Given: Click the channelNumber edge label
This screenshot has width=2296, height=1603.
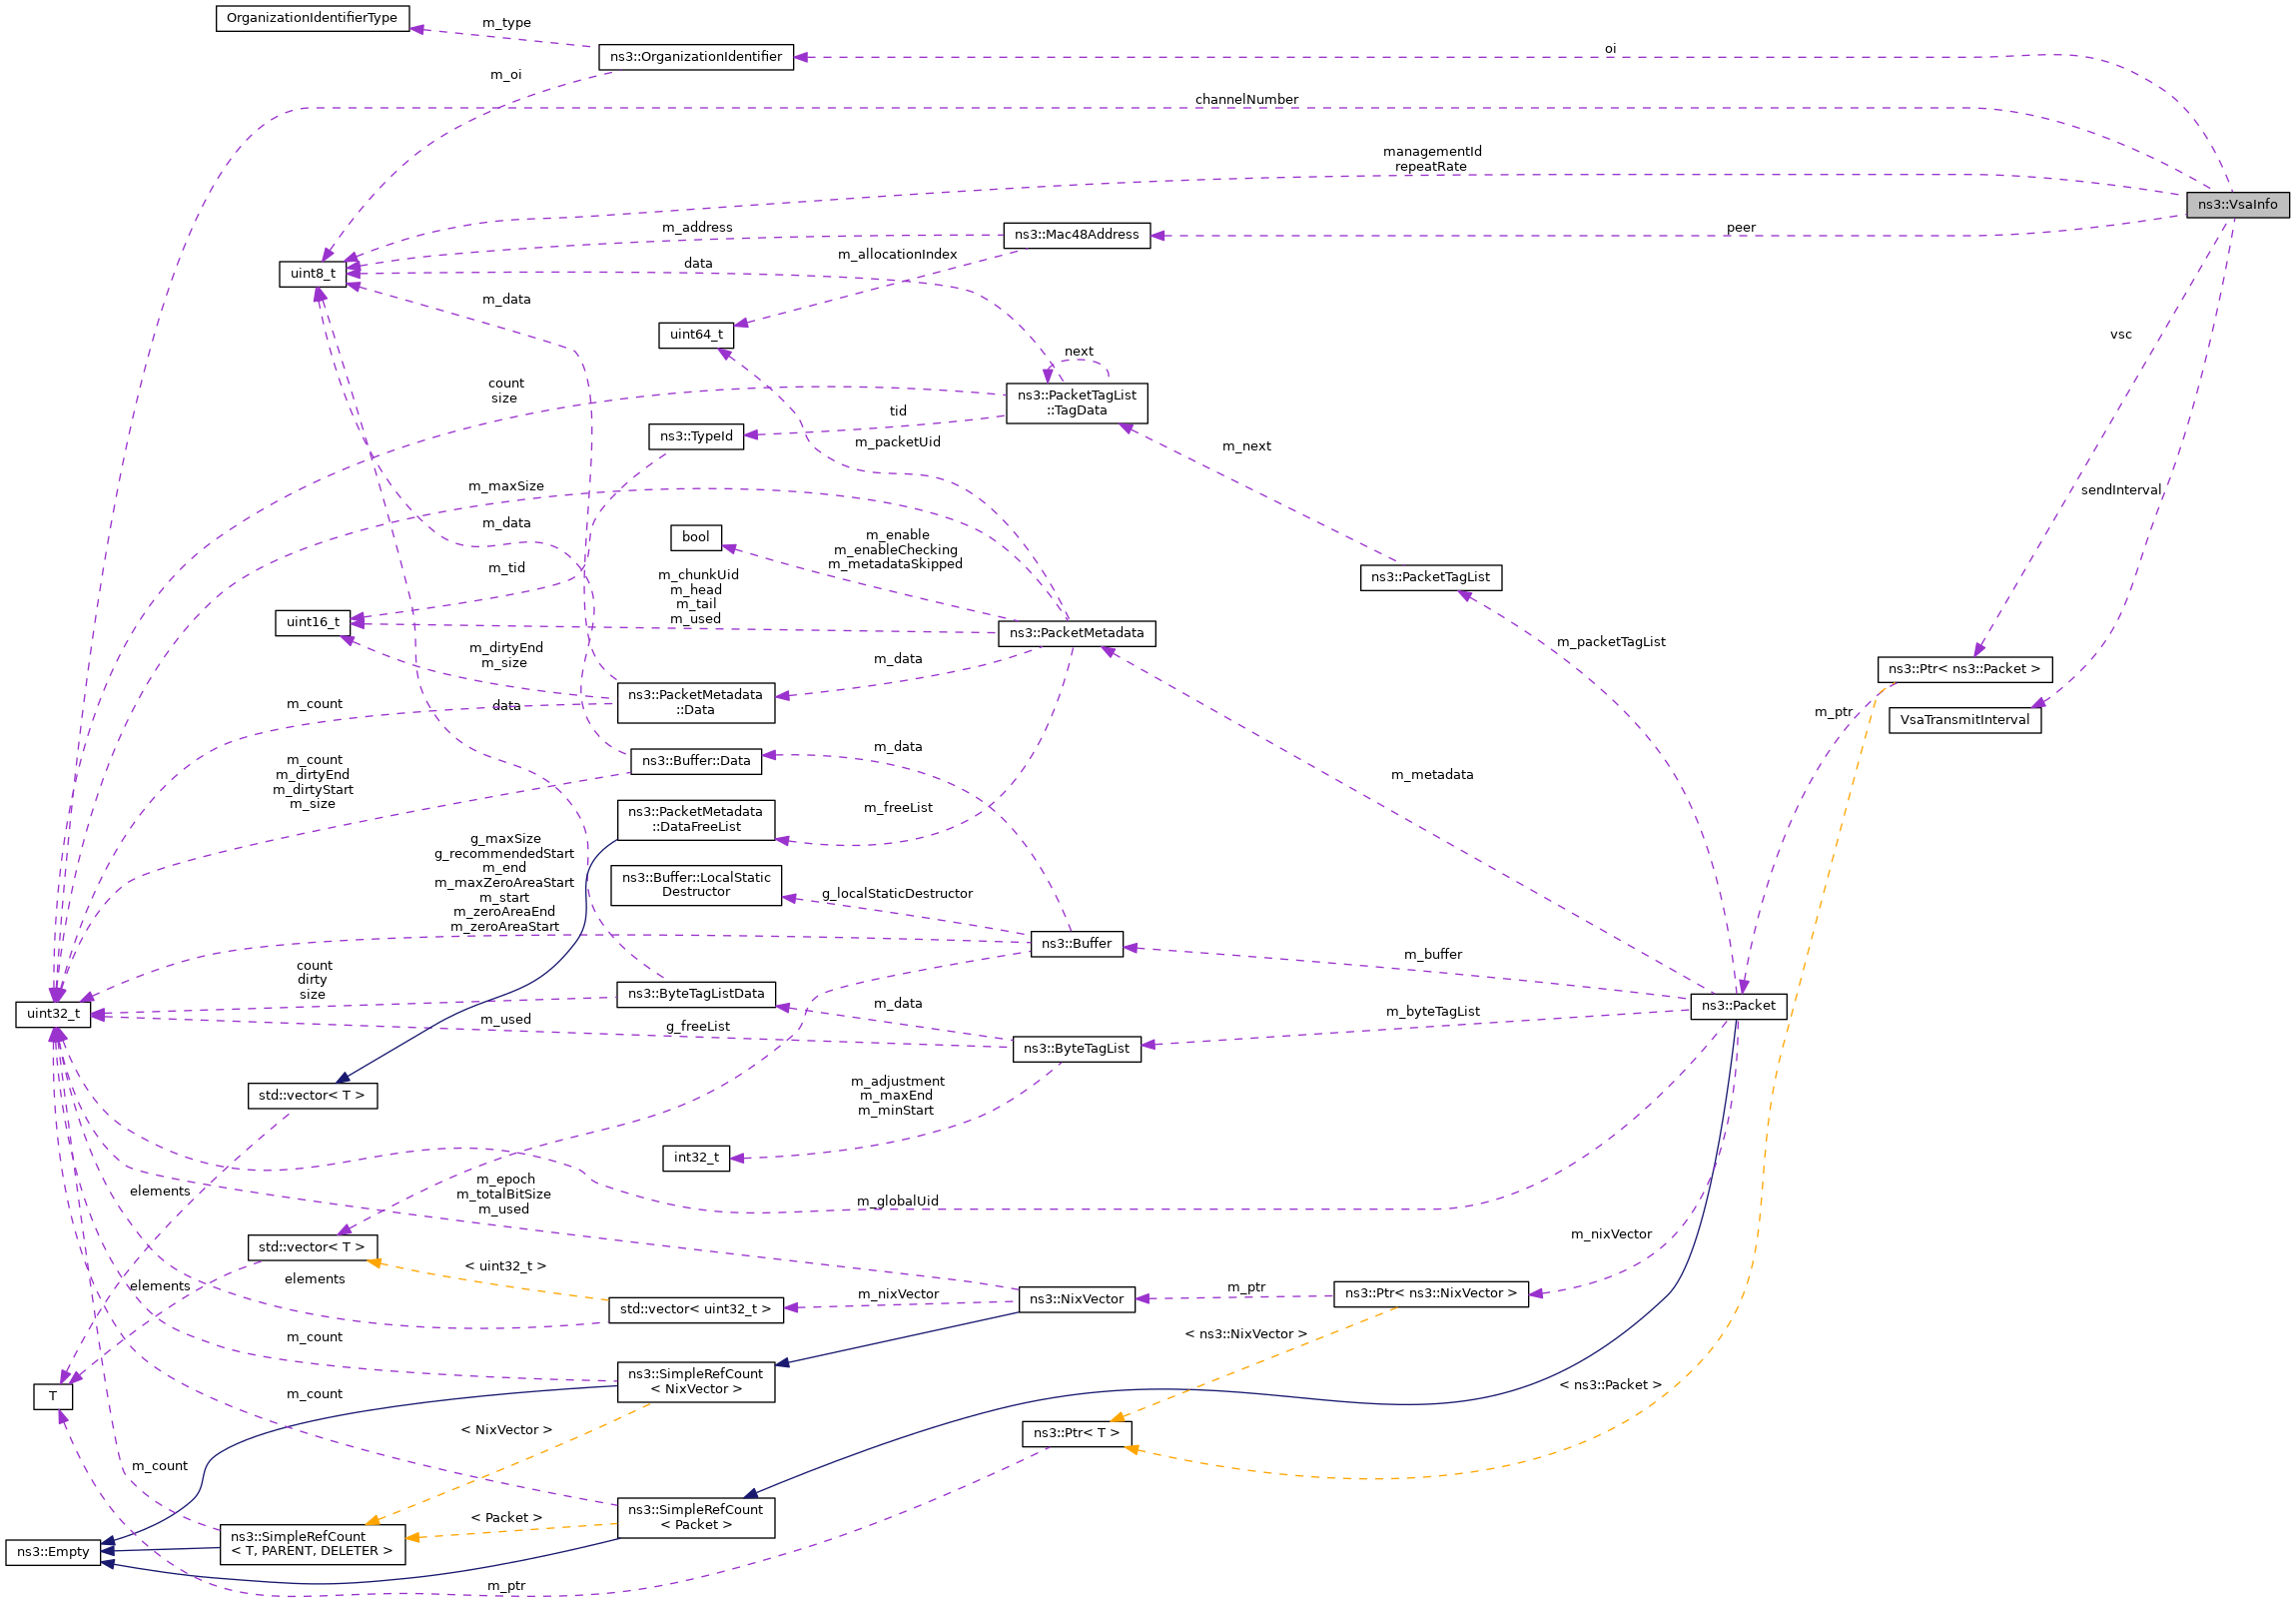Looking at the screenshot, I should click(1246, 100).
